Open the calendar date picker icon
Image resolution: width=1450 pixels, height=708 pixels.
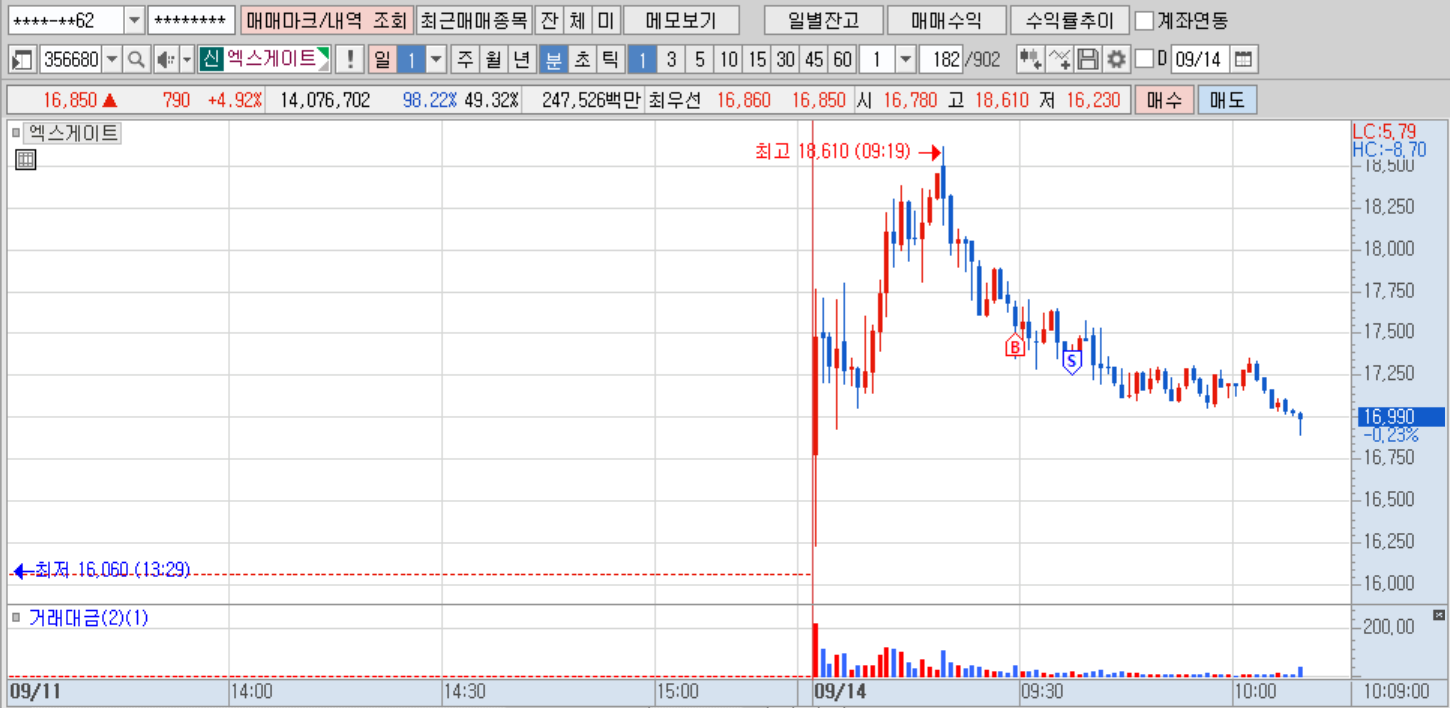pyautogui.click(x=1243, y=60)
